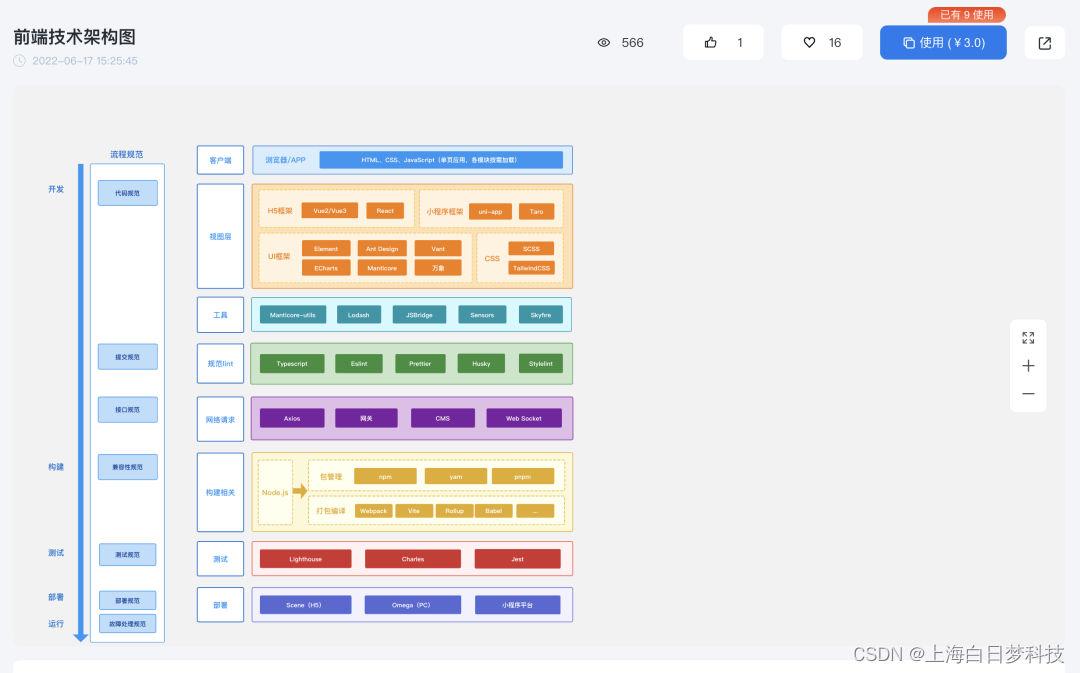Select the 接口规范 box
This screenshot has width=1080, height=673.
point(127,410)
